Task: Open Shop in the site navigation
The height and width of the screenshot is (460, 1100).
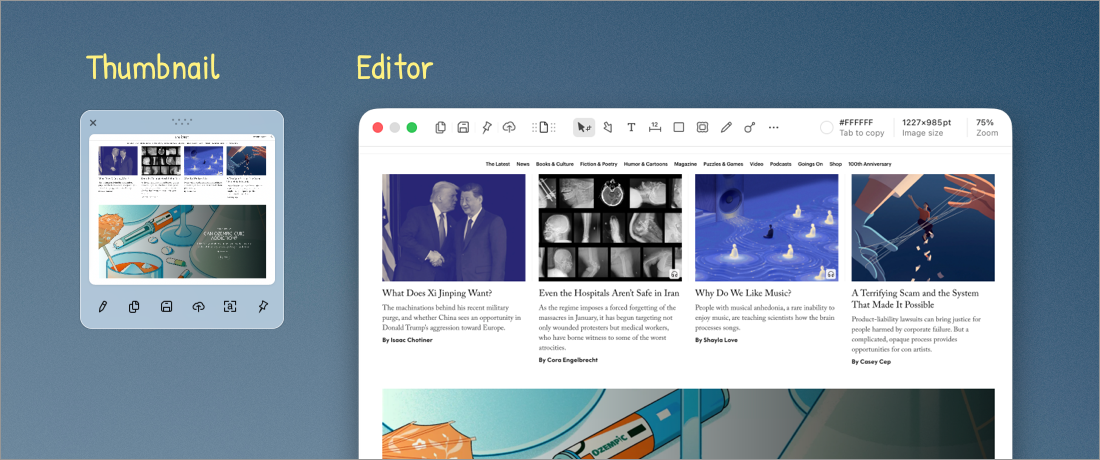Action: tap(836, 164)
